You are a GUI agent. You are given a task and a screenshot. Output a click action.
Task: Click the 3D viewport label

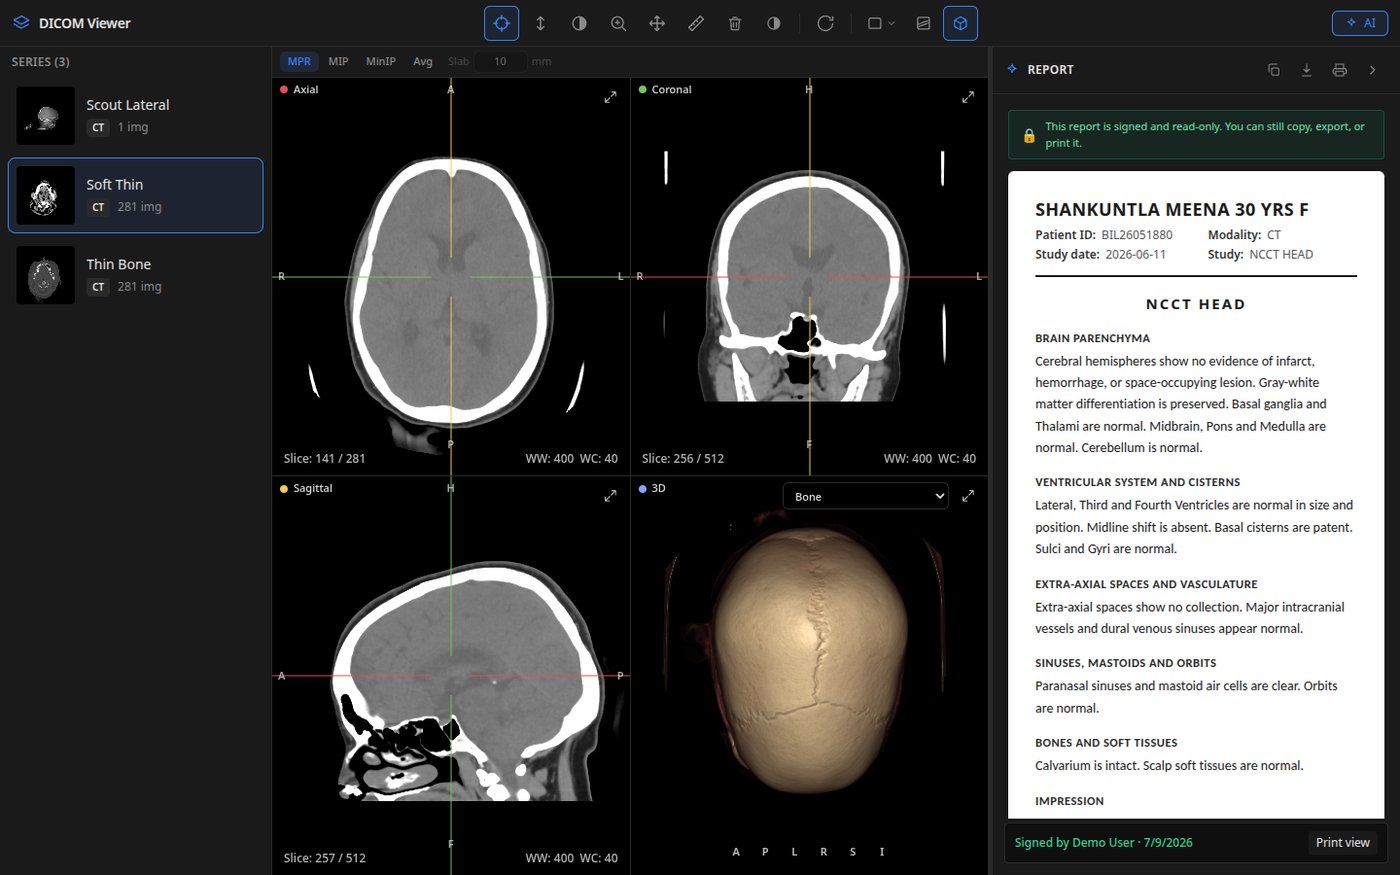pyautogui.click(x=652, y=489)
